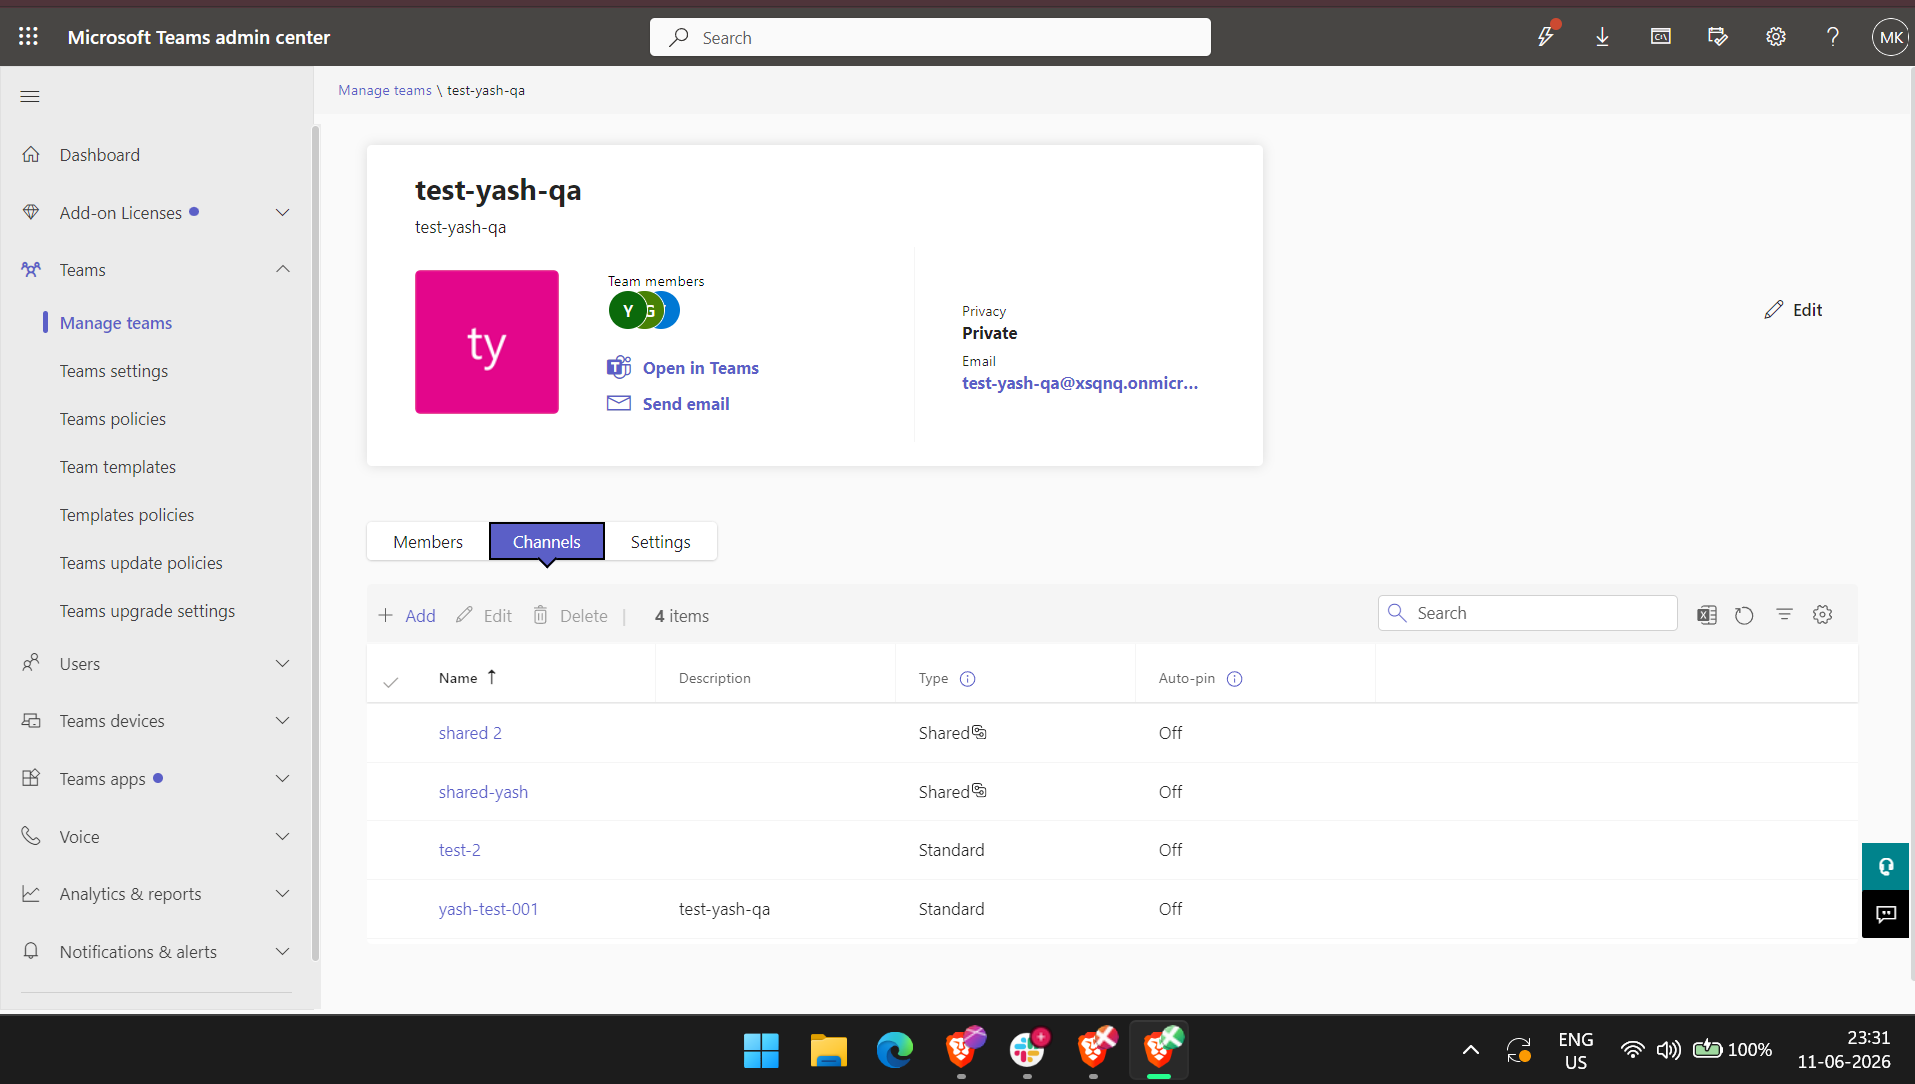Open the shared-yash channel
Screen dimensions: 1915x1084
[483, 792]
